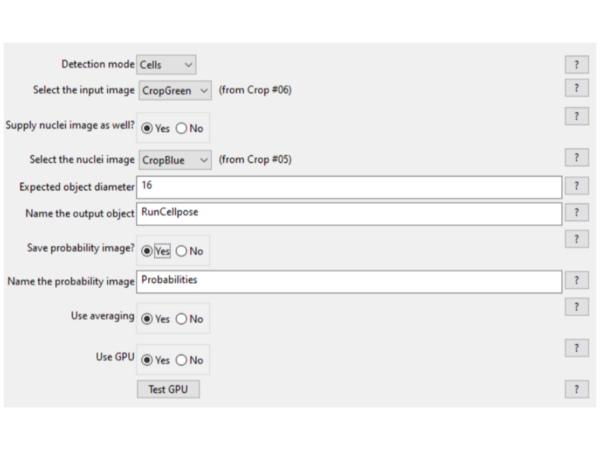
Task: Open help for Select the nuclei image
Action: coord(575,157)
